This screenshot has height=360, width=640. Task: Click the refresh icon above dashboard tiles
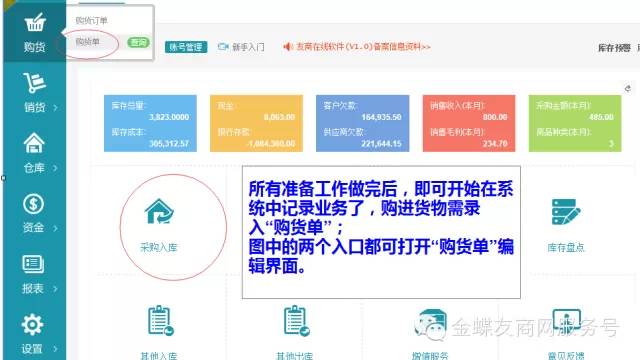click(x=628, y=88)
